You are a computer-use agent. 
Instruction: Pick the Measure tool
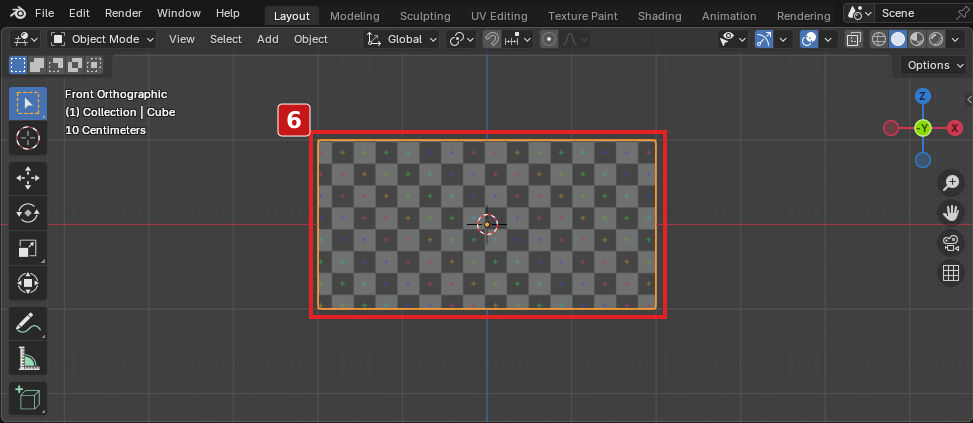point(27,358)
